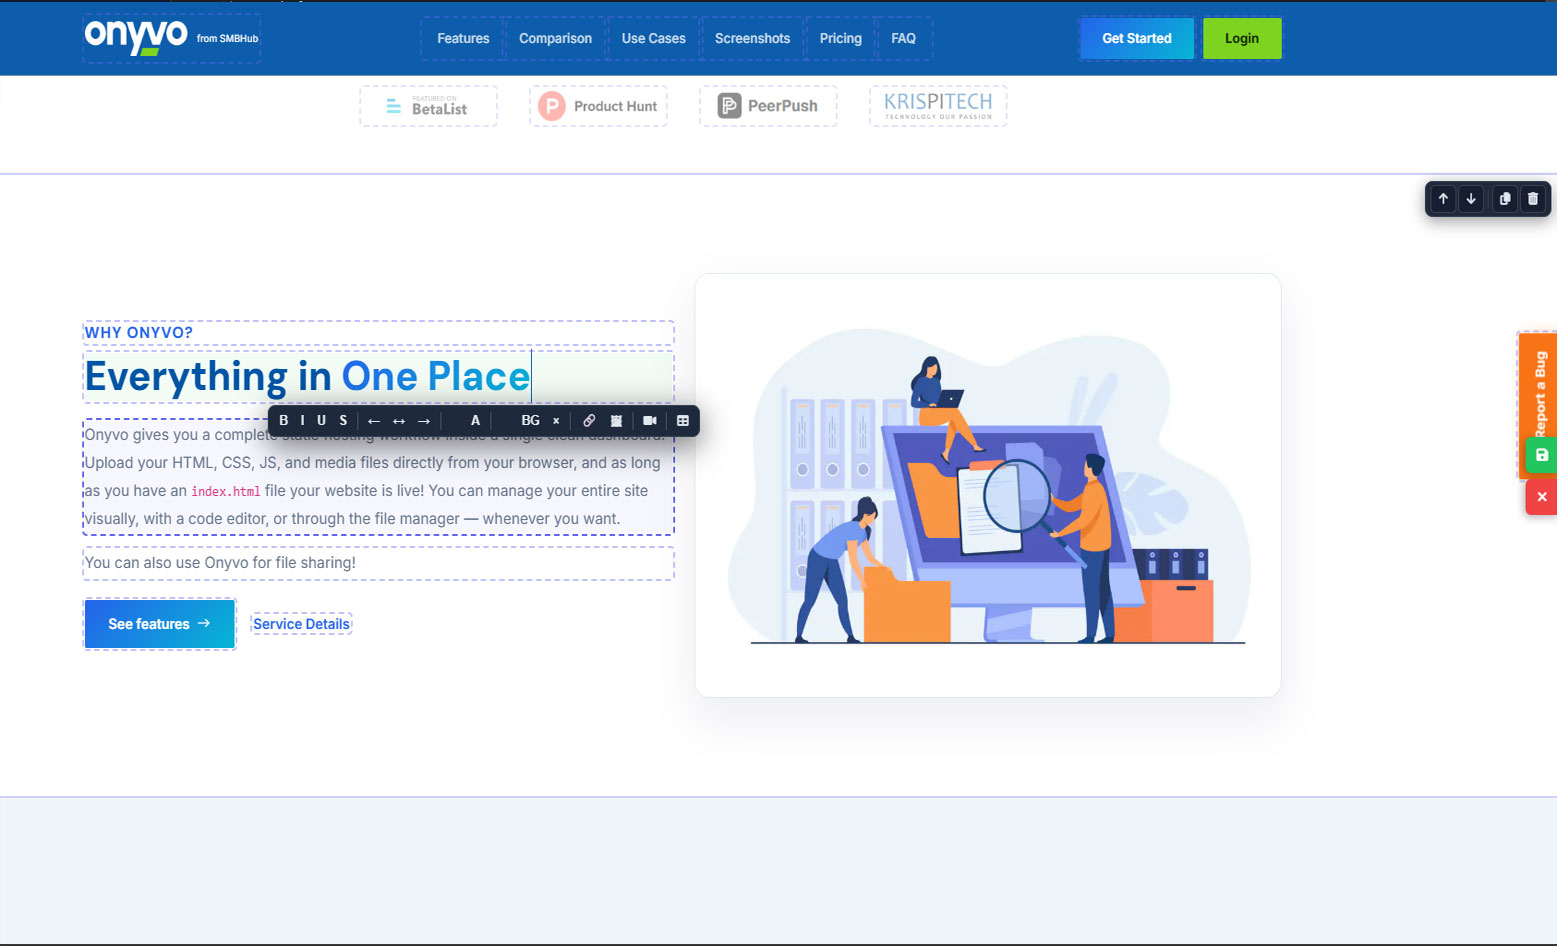Click the green Login button
The height and width of the screenshot is (946, 1557).
click(x=1242, y=38)
